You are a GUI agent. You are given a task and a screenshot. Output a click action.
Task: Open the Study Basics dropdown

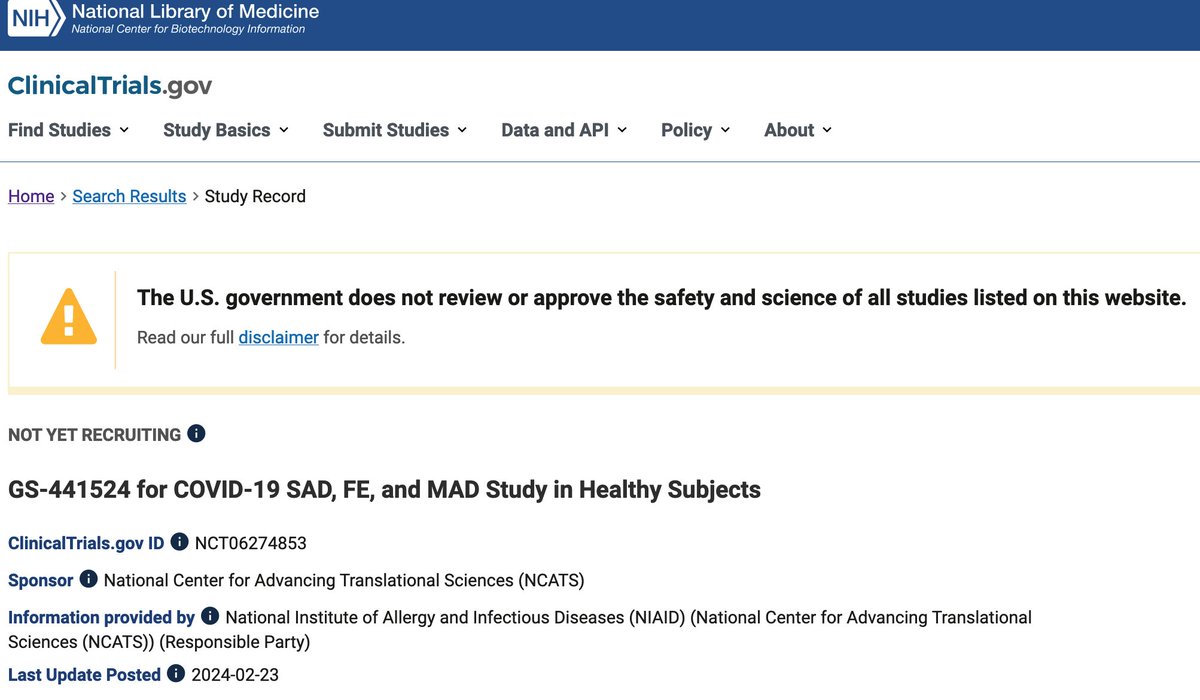[226, 130]
